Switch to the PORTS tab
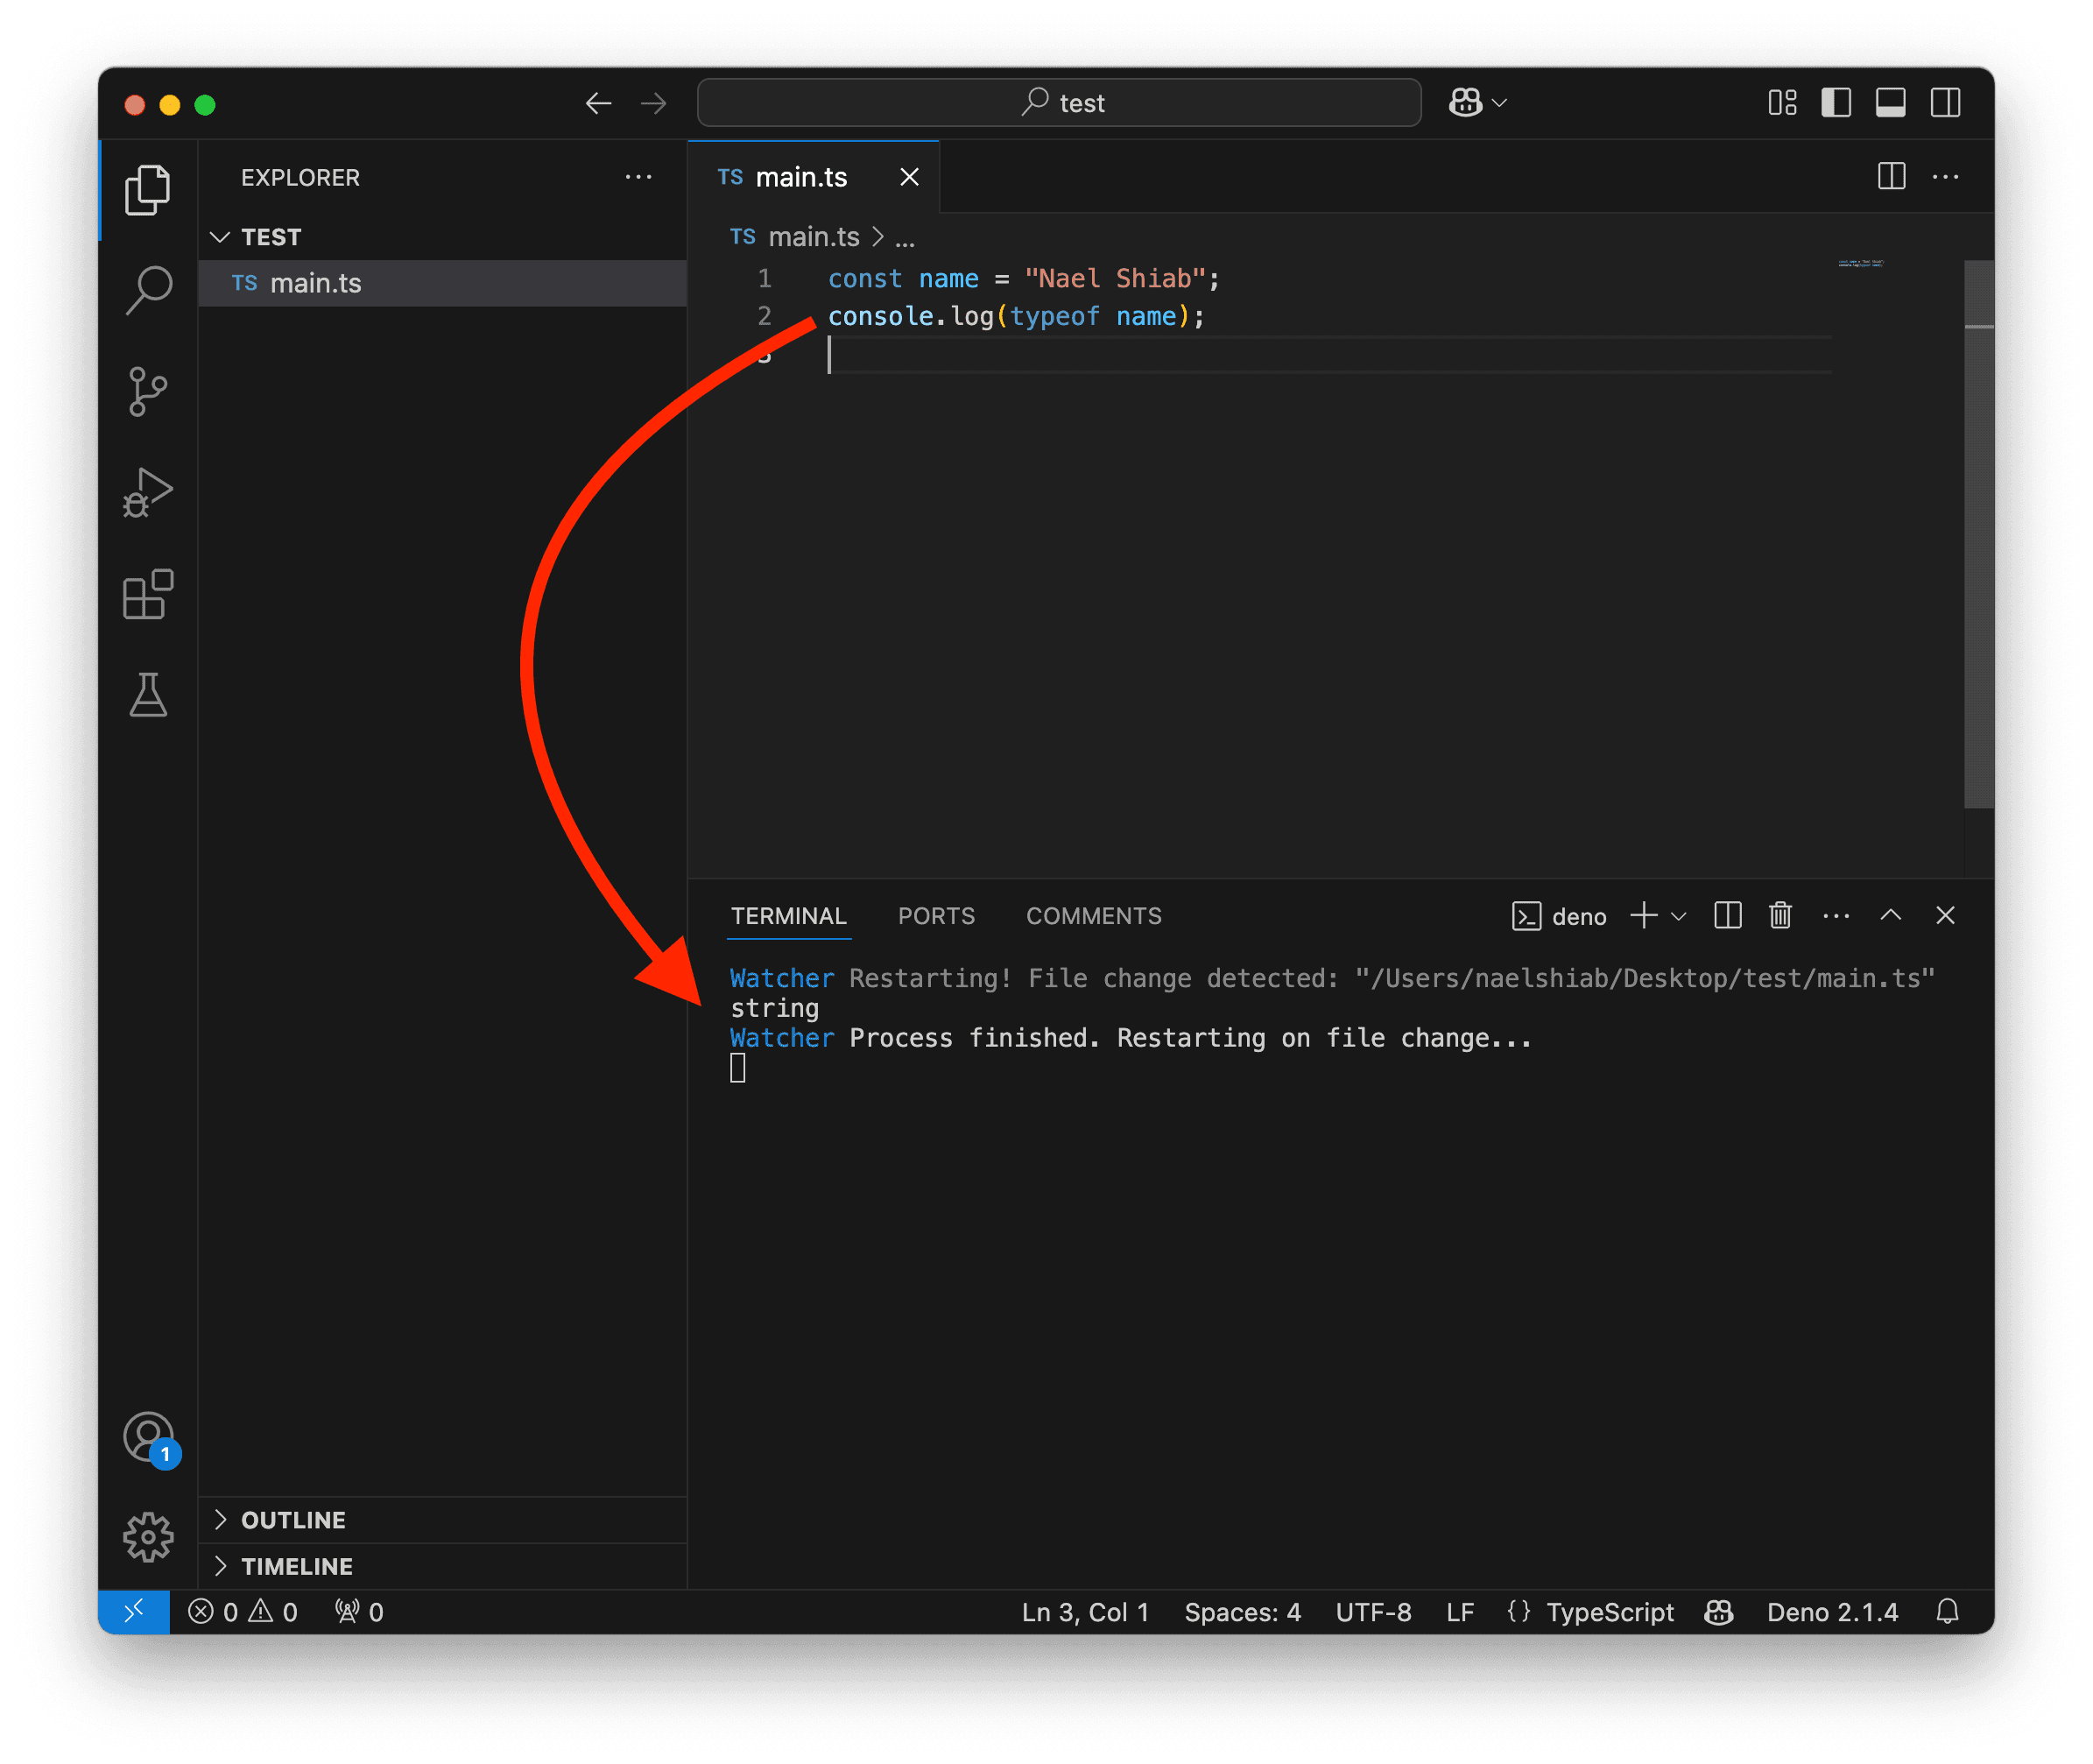The width and height of the screenshot is (2093, 1764). (x=936, y=916)
